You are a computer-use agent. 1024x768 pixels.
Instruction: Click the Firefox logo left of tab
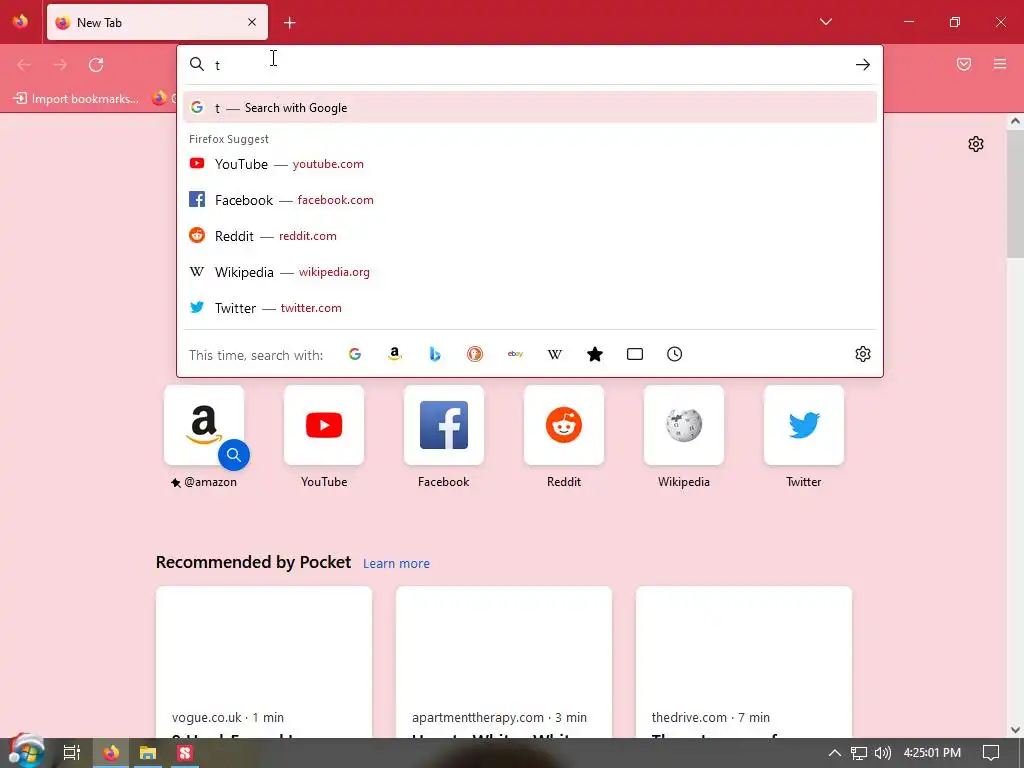[x=20, y=22]
